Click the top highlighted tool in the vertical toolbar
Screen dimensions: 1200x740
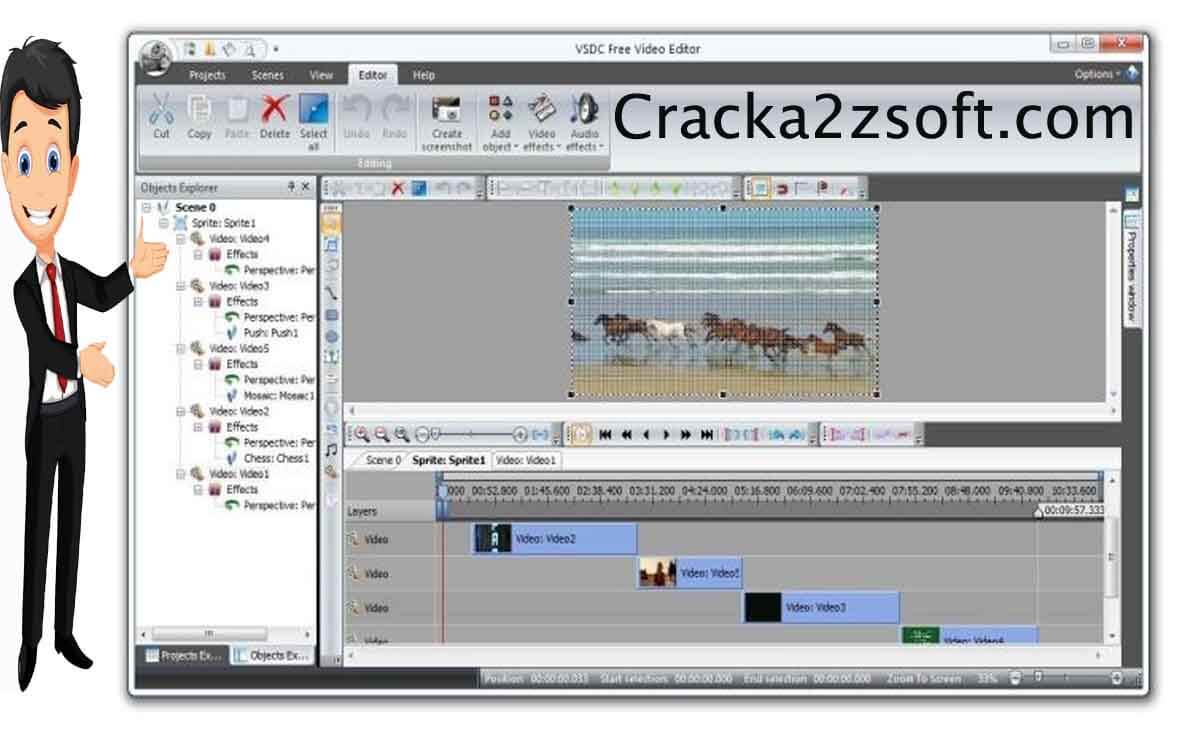pos(331,224)
